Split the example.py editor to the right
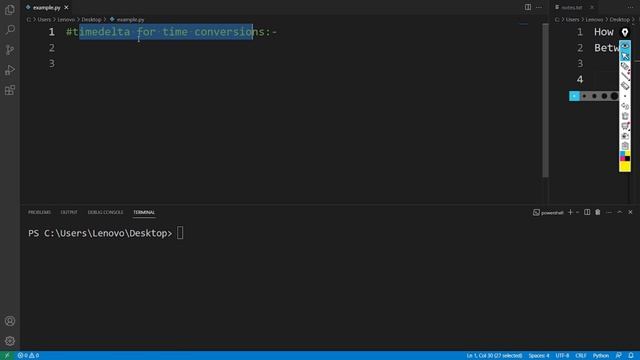The height and width of the screenshot is (360, 640). coord(528,7)
